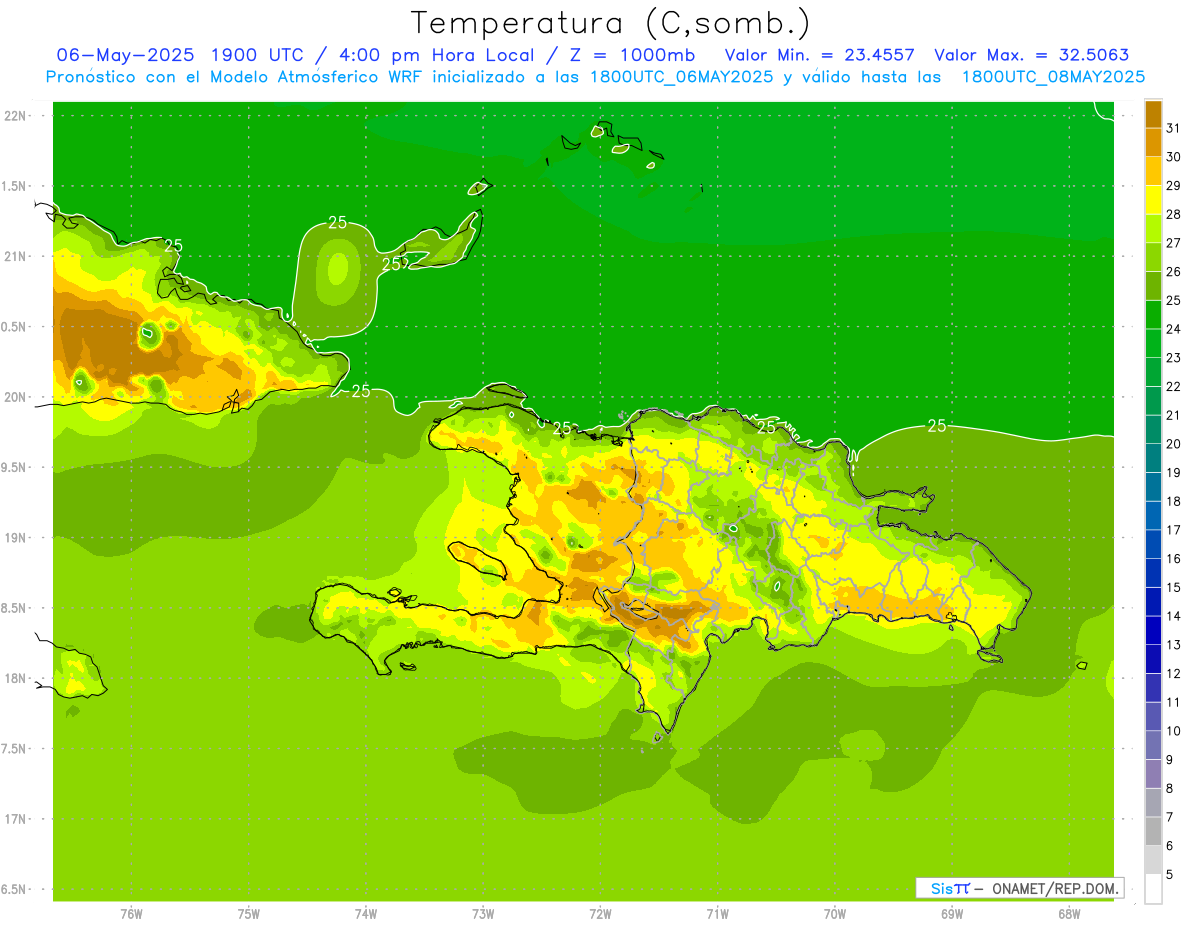This screenshot has width=1200, height=927.
Task: Click the color scale value '13'
Action: [1174, 645]
